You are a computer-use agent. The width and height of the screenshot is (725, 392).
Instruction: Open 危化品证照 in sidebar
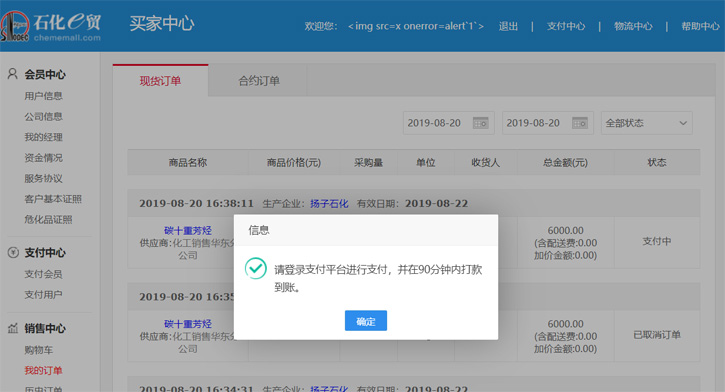pos(48,220)
